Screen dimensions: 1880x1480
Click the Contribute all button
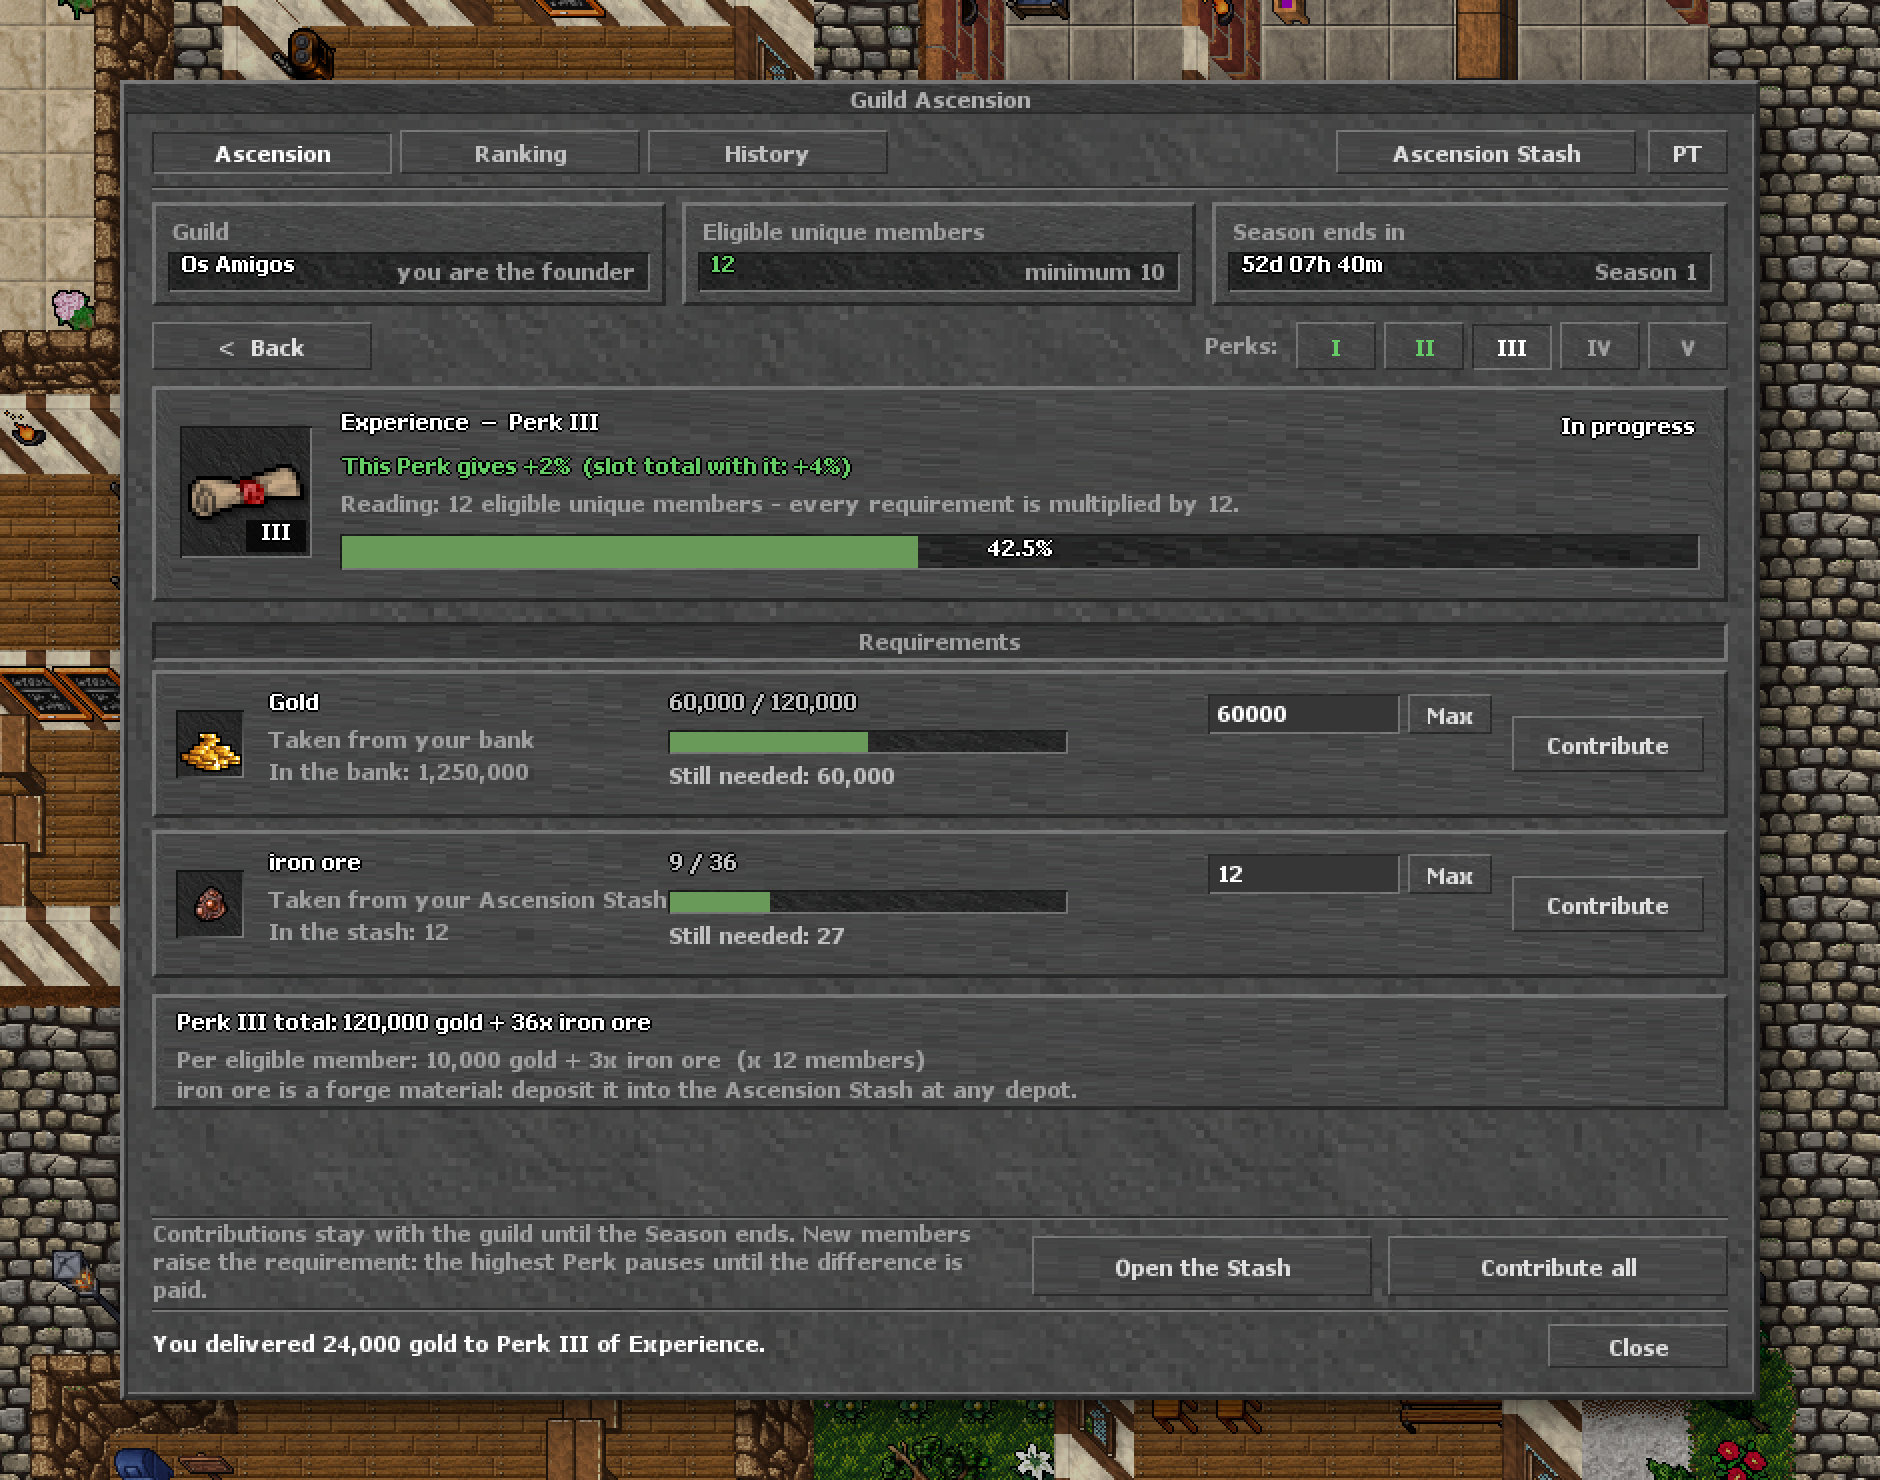coord(1558,1267)
